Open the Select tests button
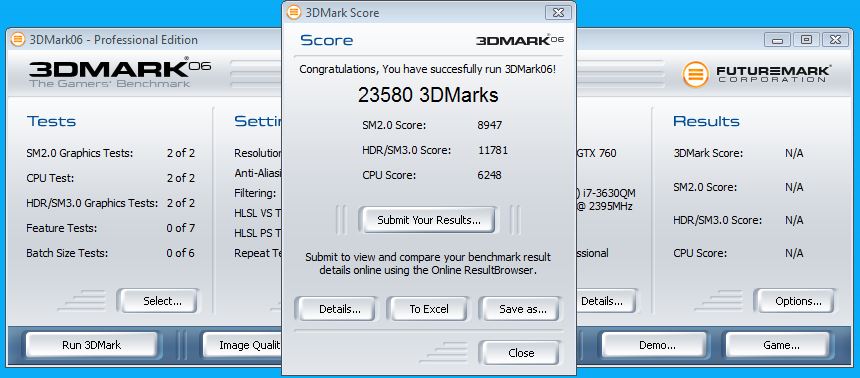This screenshot has width=860, height=378. (x=162, y=301)
